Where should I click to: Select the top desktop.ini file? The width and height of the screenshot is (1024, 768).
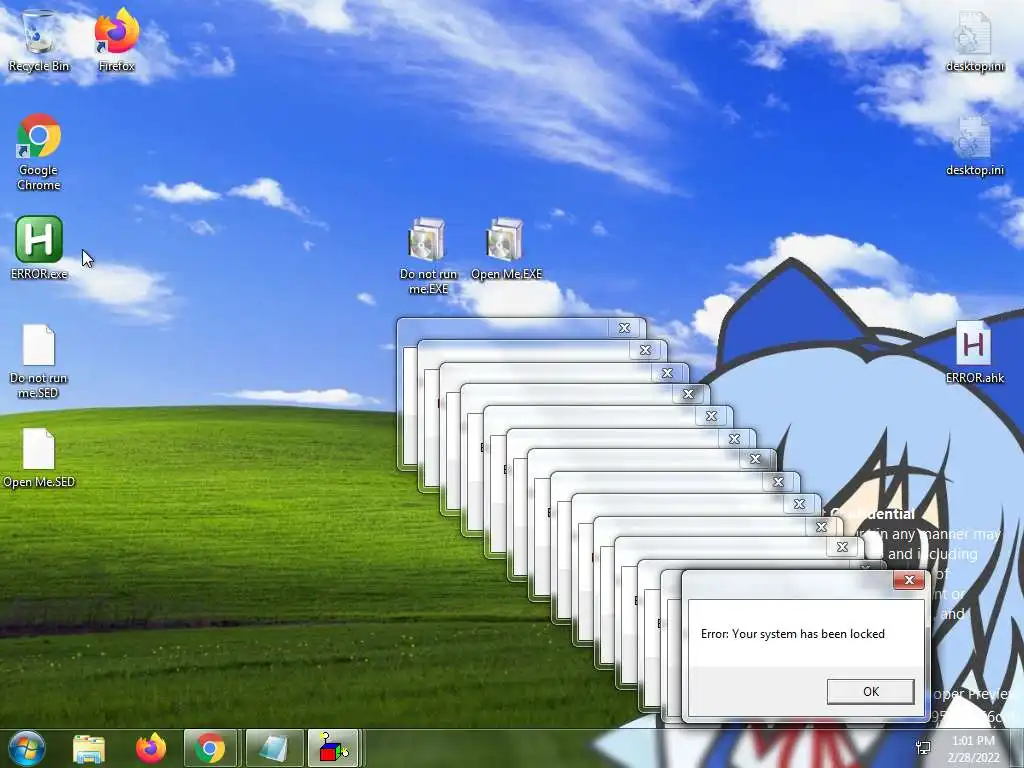click(974, 40)
